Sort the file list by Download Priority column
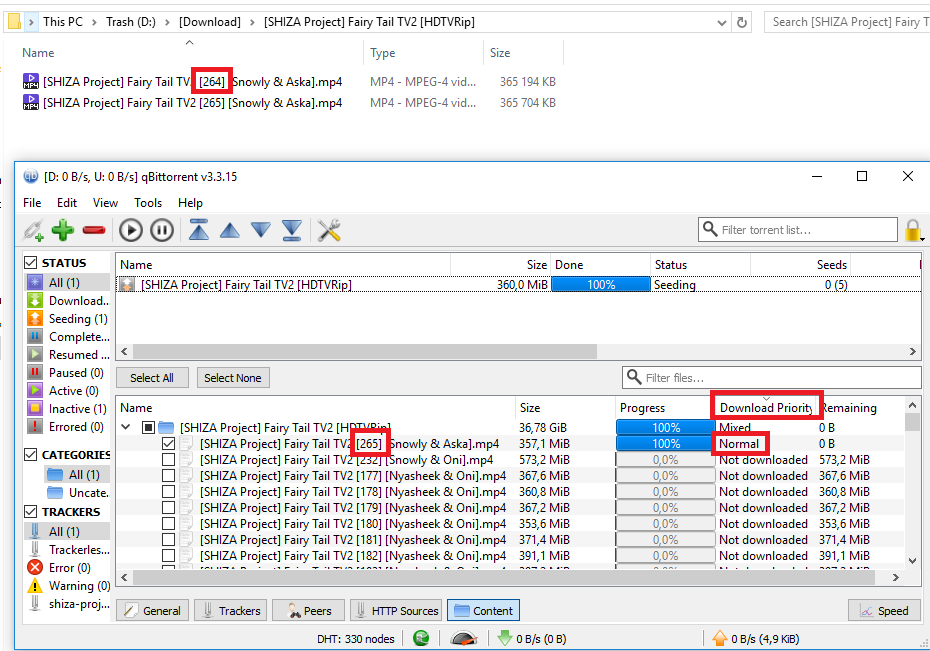Viewport: 930px width, 651px height. (x=766, y=407)
